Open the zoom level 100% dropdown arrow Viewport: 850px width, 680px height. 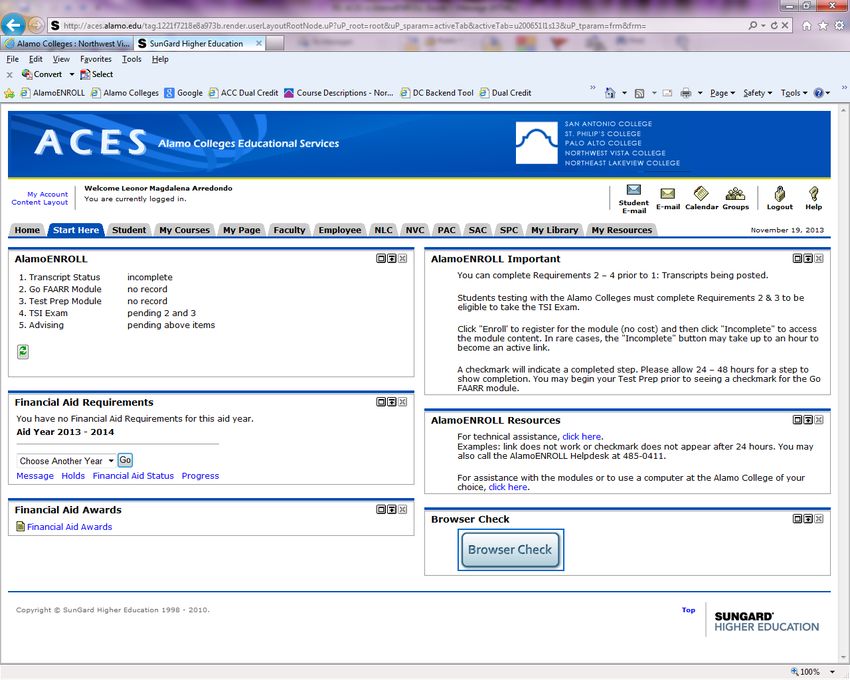[x=832, y=672]
